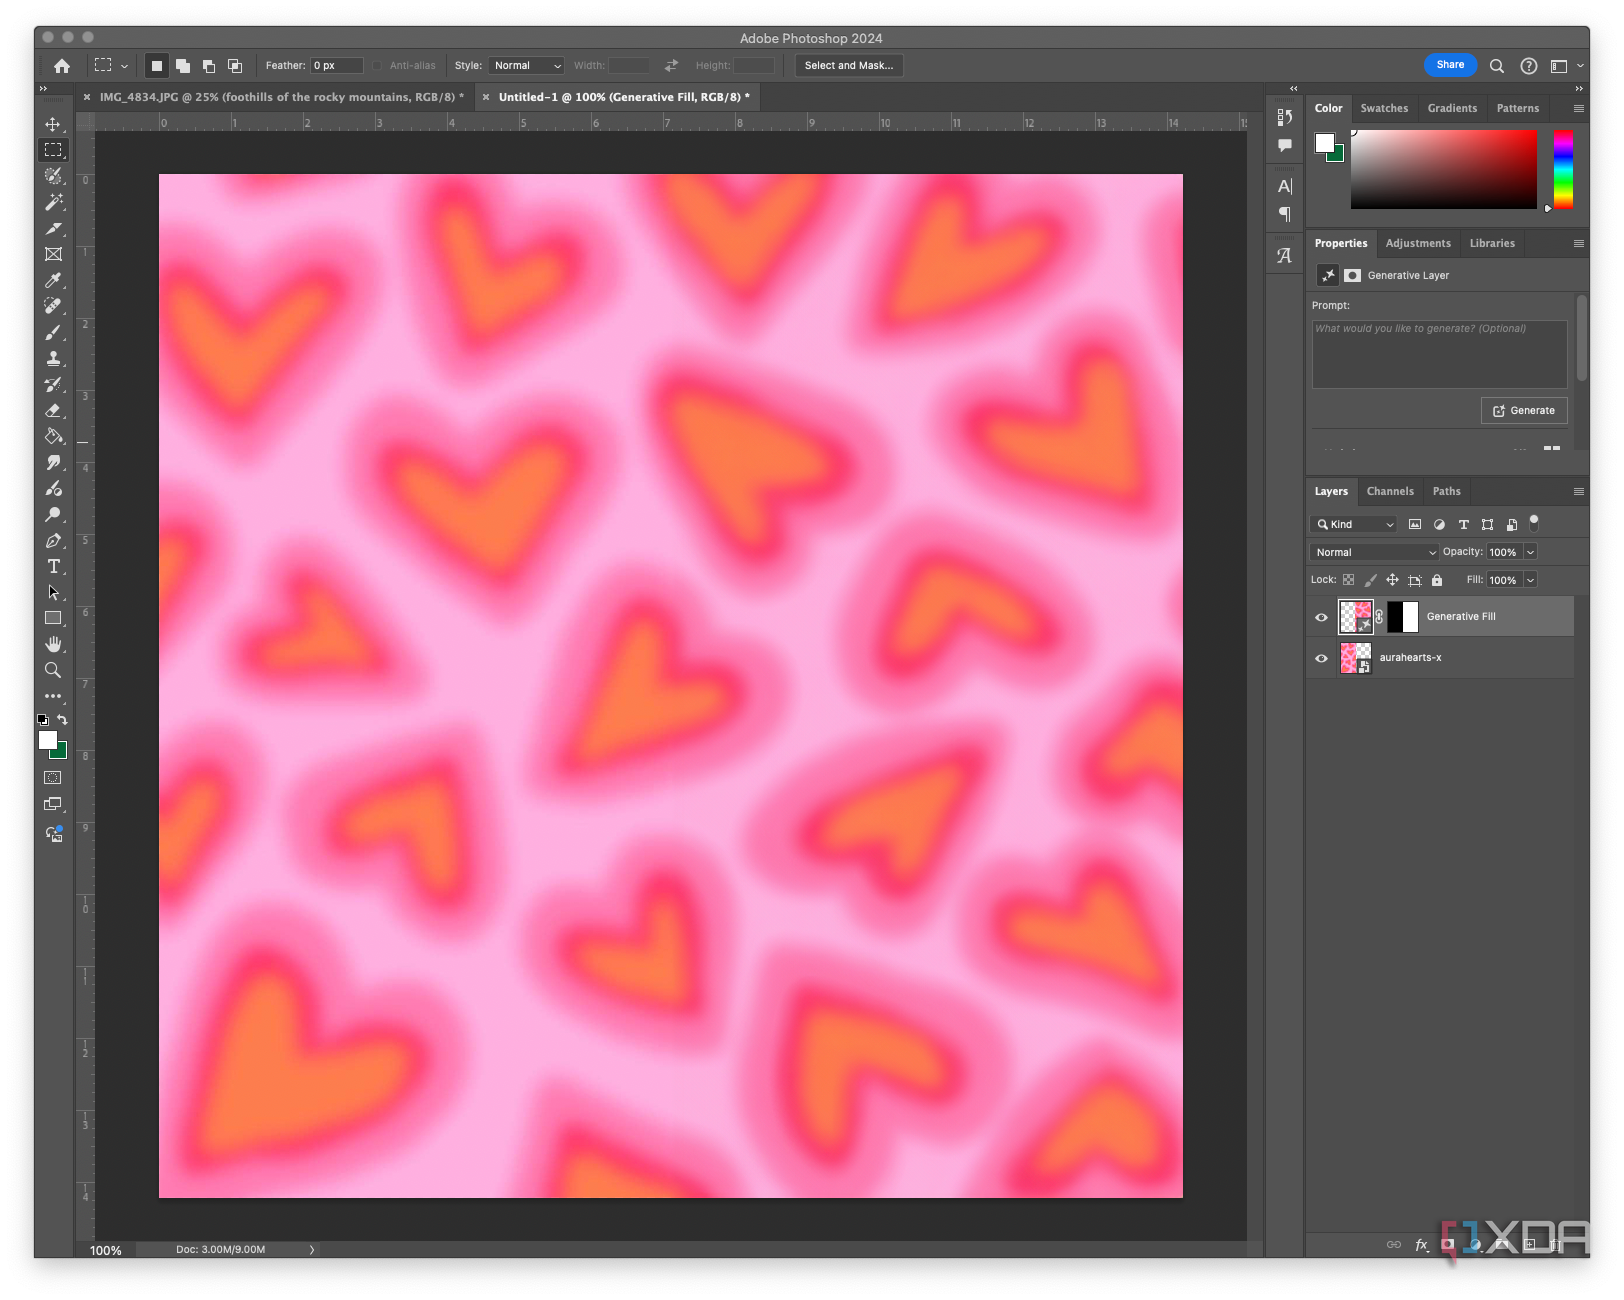Open the Opacity dropdown arrow
The height and width of the screenshot is (1300, 1624).
click(1530, 552)
